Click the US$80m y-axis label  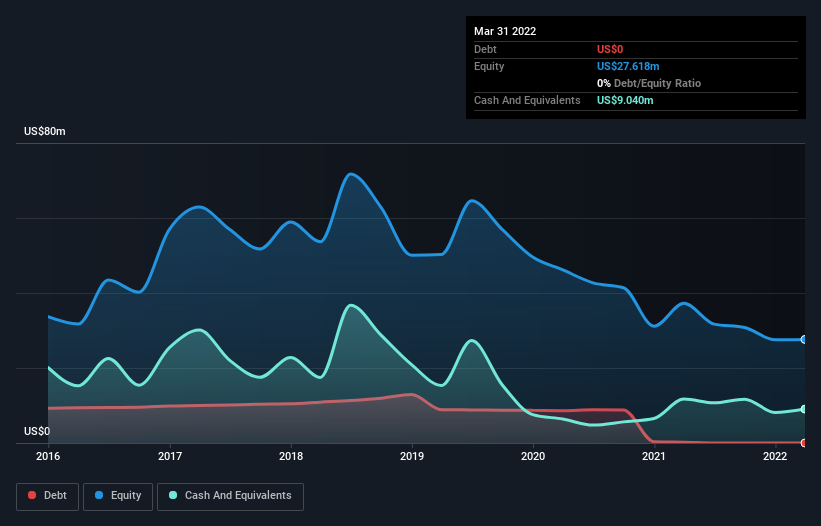click(45, 131)
